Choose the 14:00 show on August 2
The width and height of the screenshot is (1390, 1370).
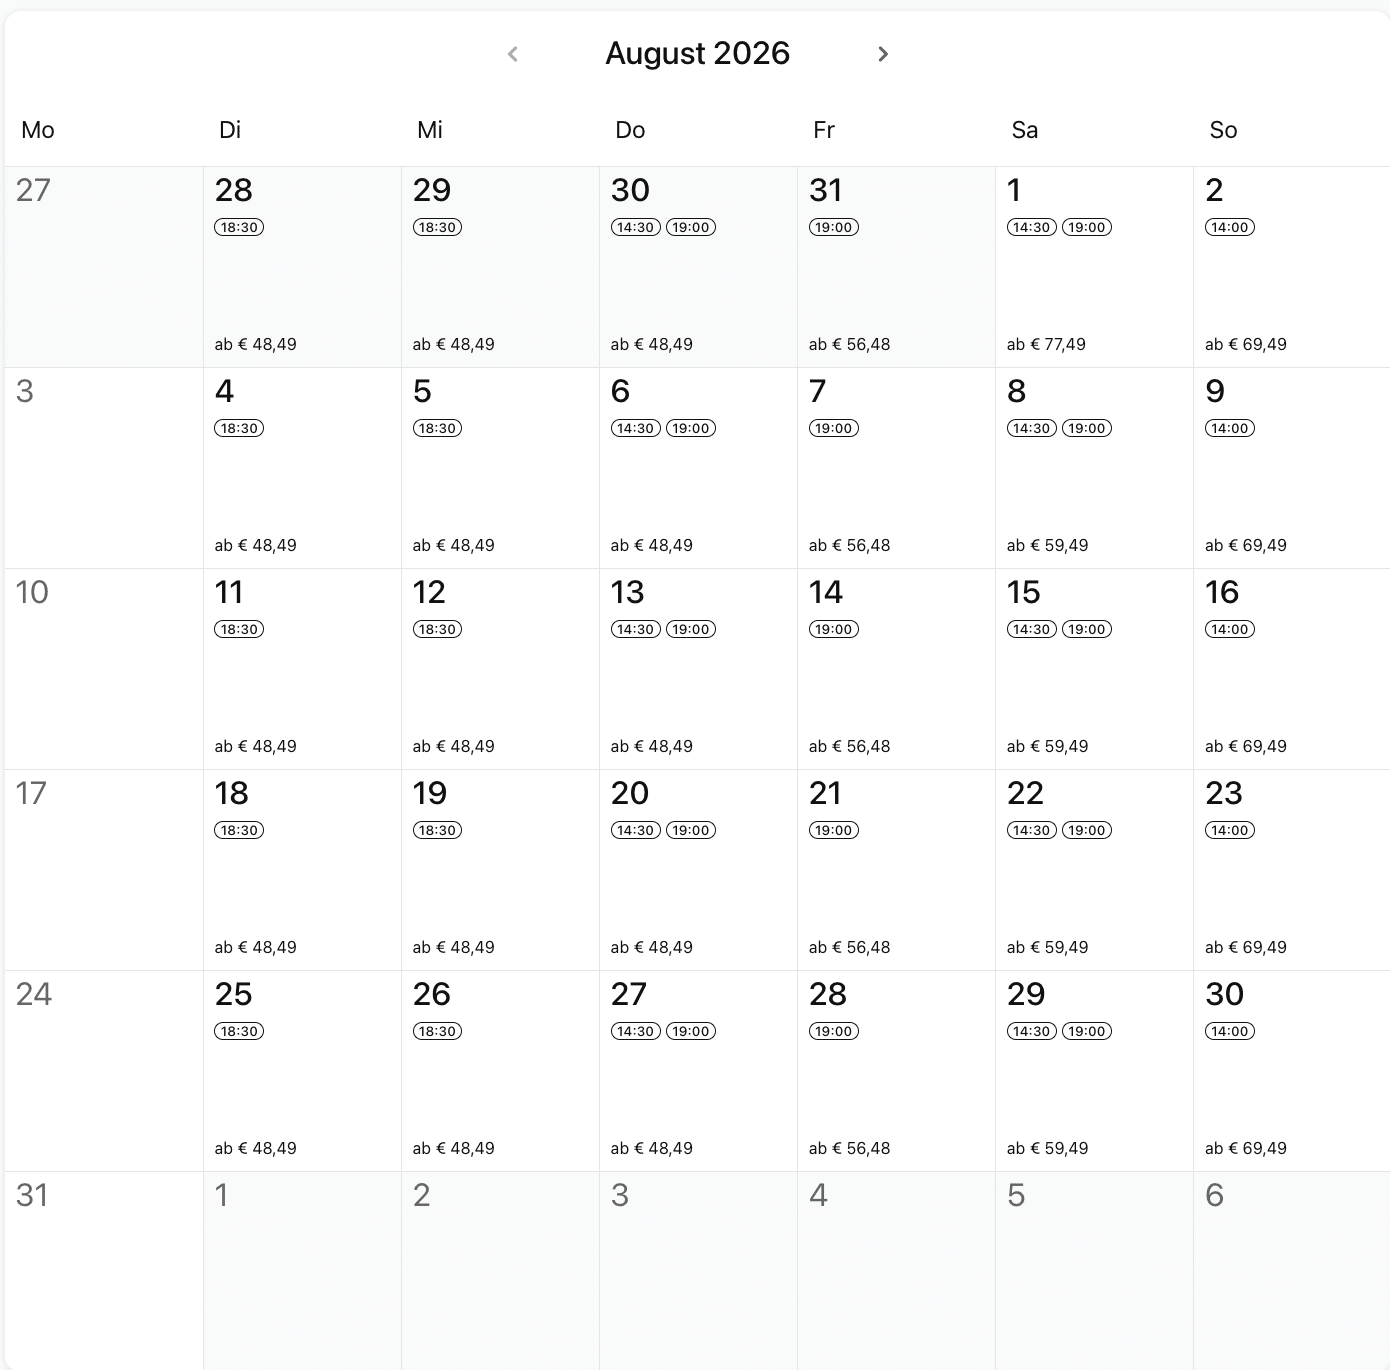click(1229, 227)
